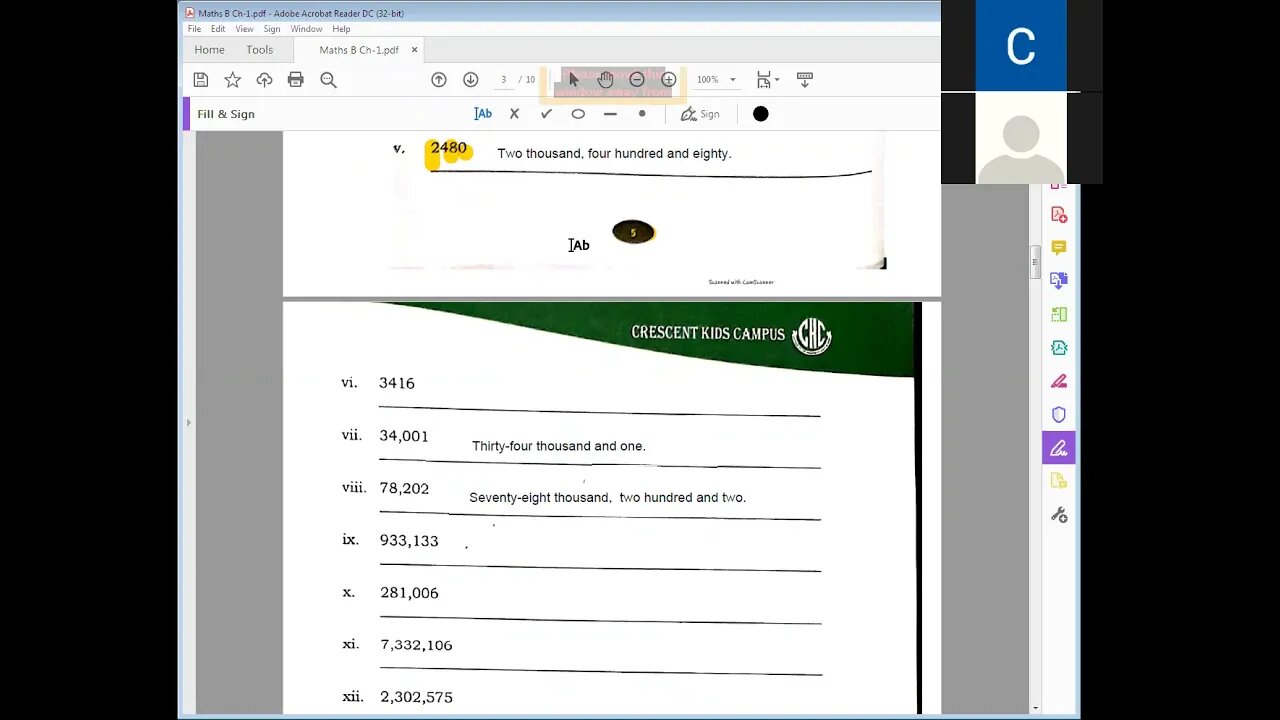1280x720 pixels.
Task: Click the page number input field
Action: click(503, 80)
